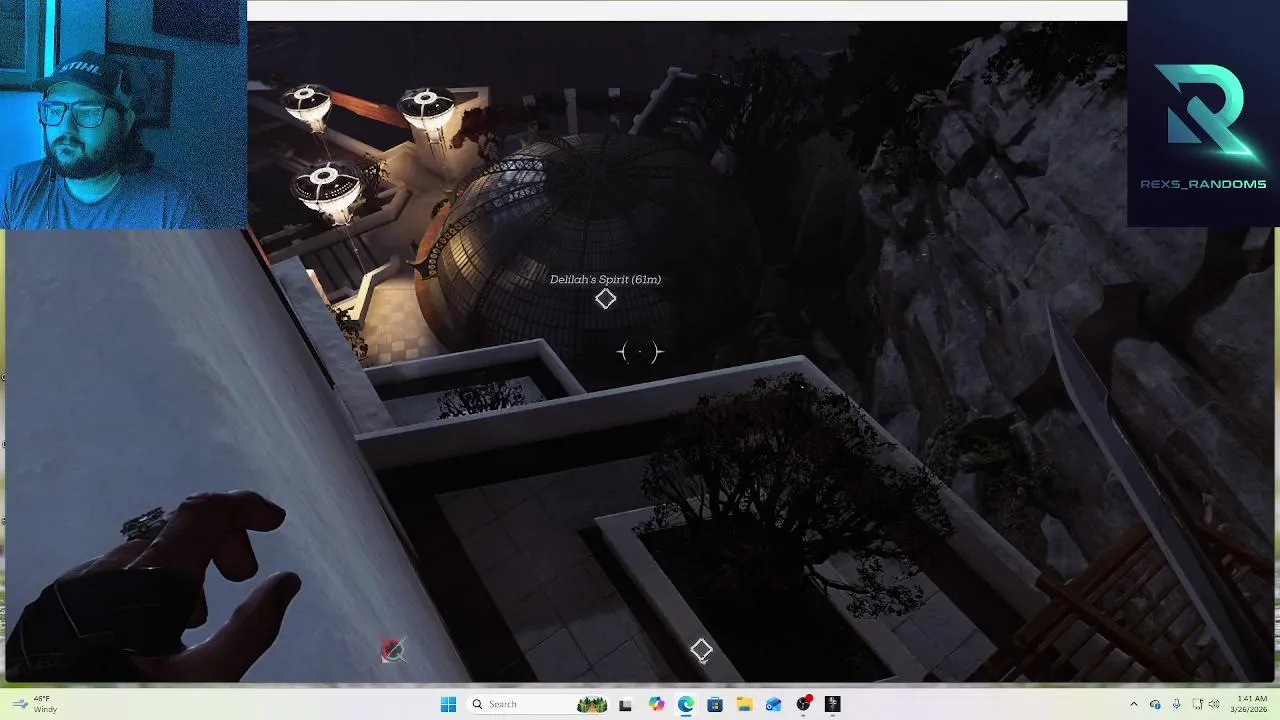Open the OBS app with the red badge
Image resolution: width=1280 pixels, height=720 pixels.
[x=803, y=704]
